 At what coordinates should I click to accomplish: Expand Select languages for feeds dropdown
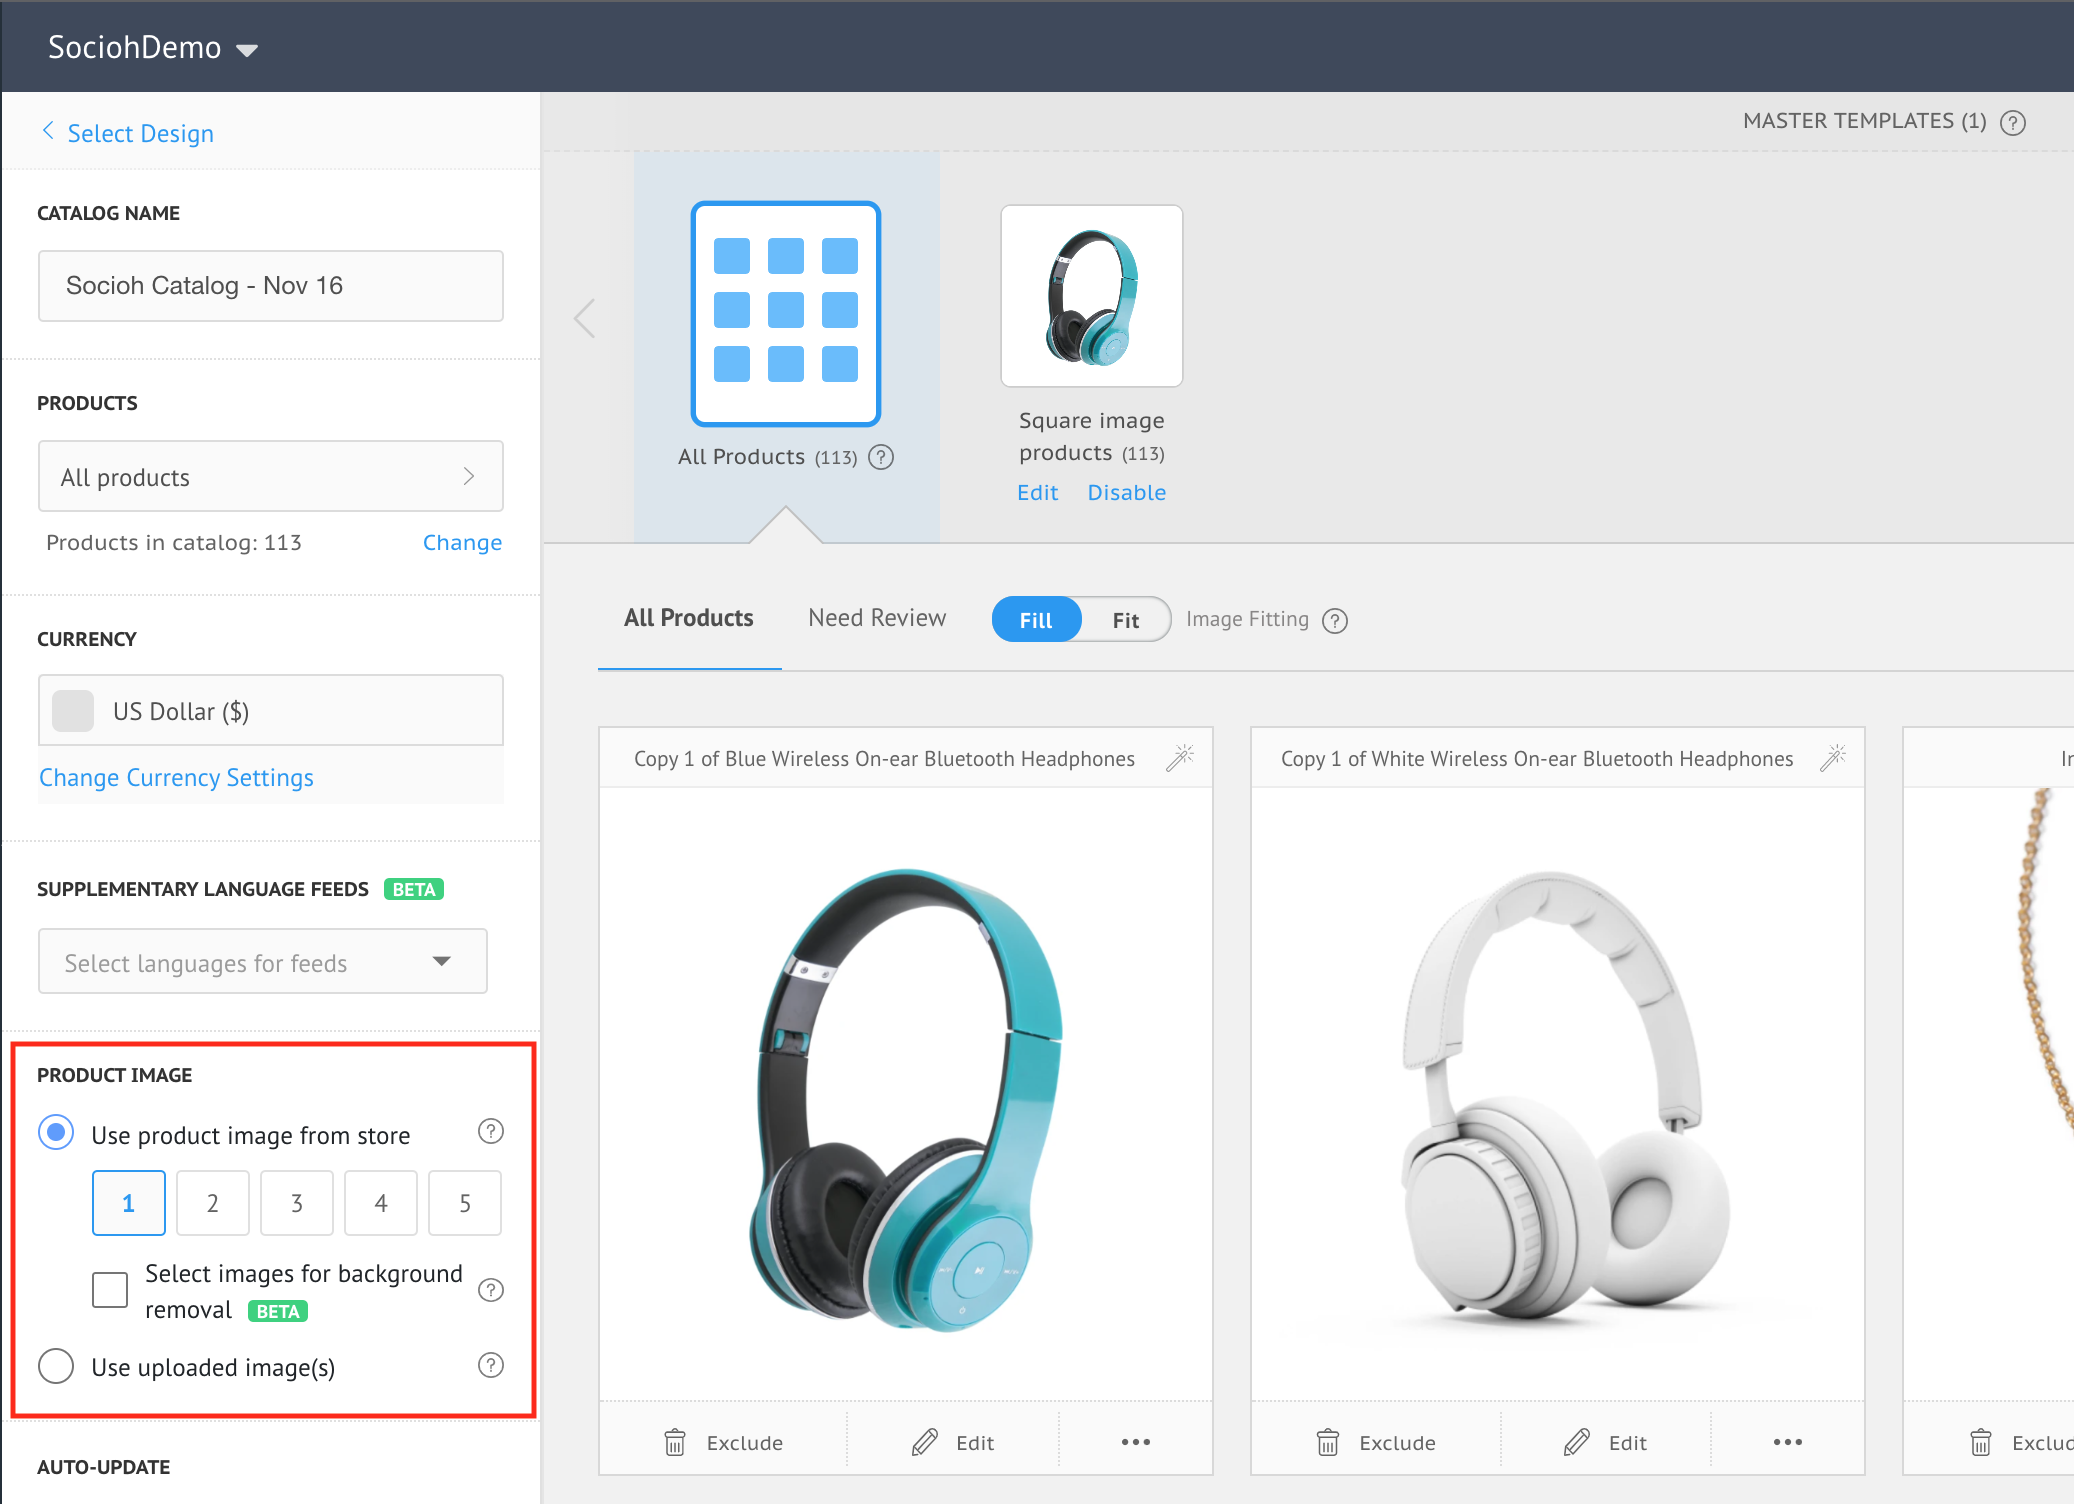point(441,961)
